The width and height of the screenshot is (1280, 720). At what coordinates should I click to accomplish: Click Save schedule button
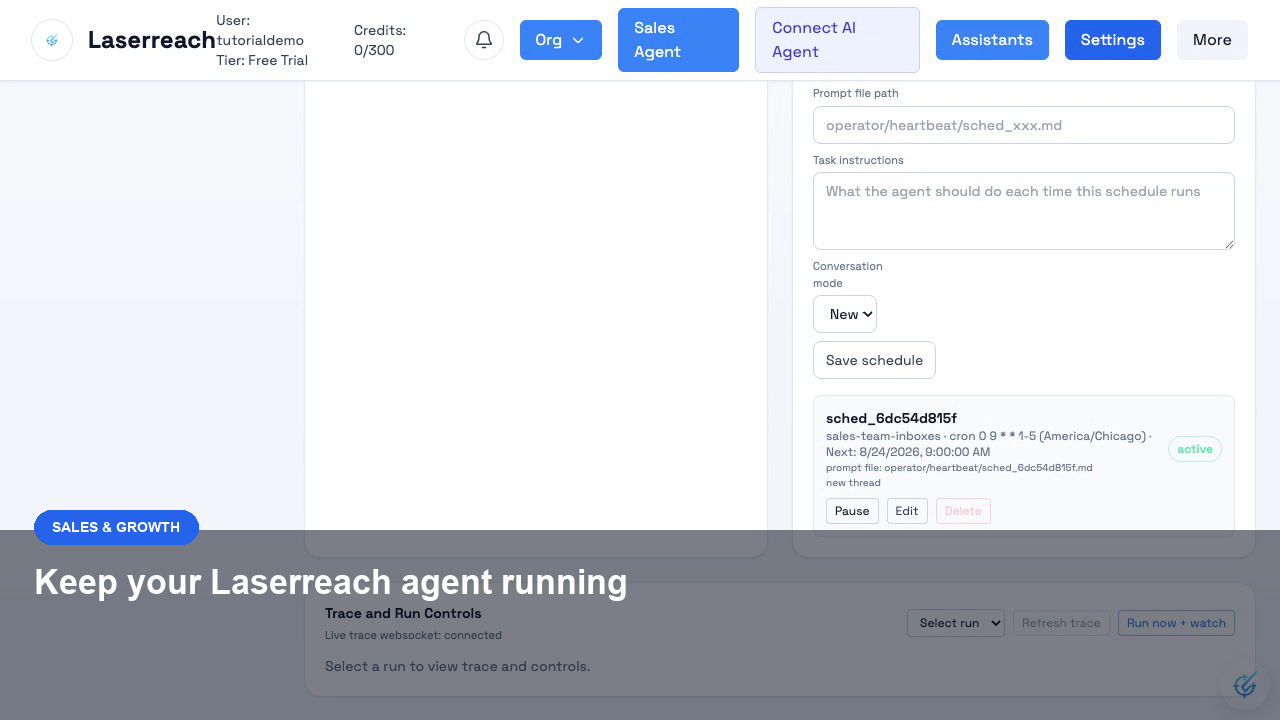[x=874, y=360]
